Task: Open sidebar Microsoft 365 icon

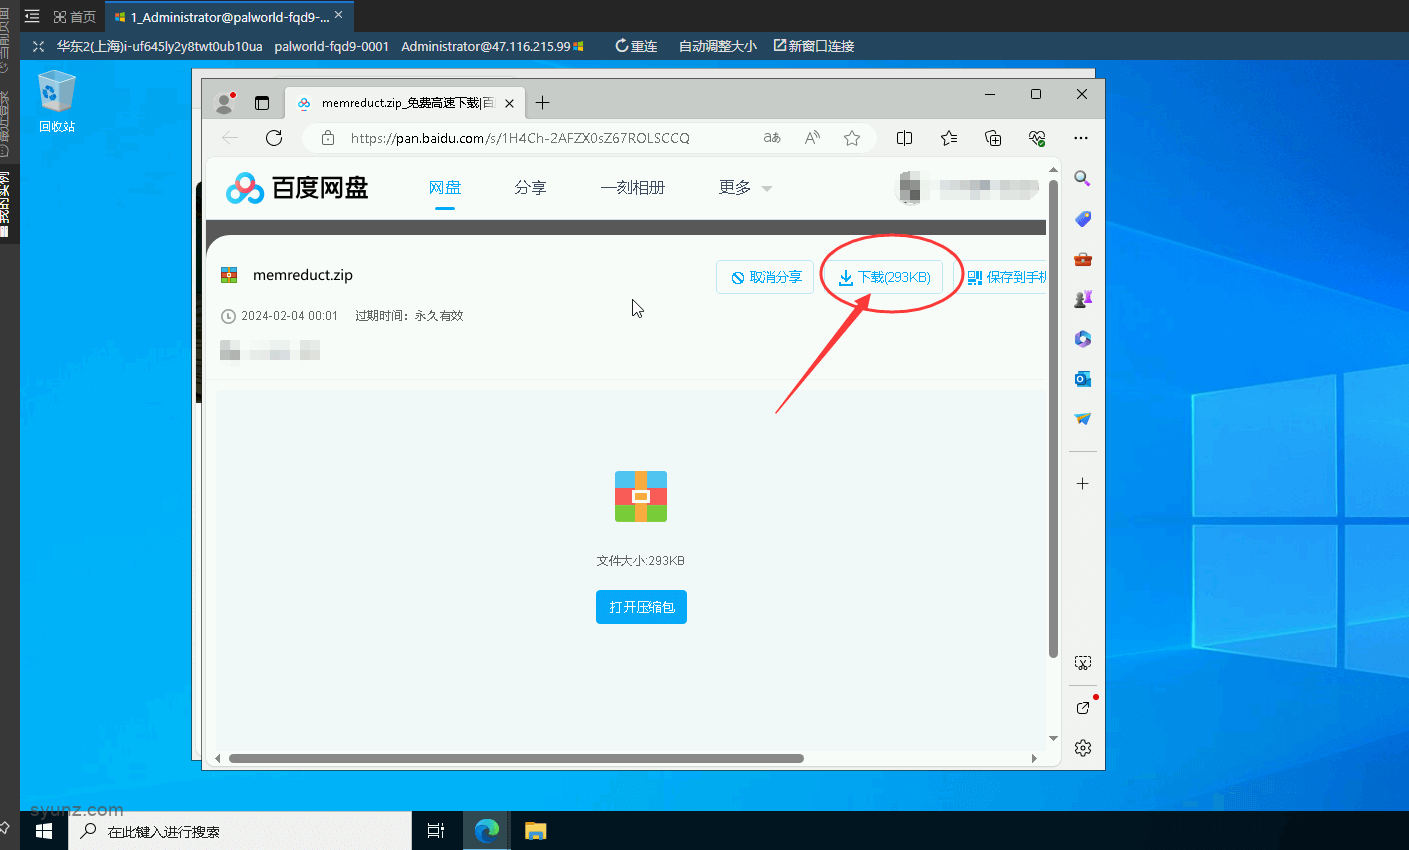Action: [1082, 339]
